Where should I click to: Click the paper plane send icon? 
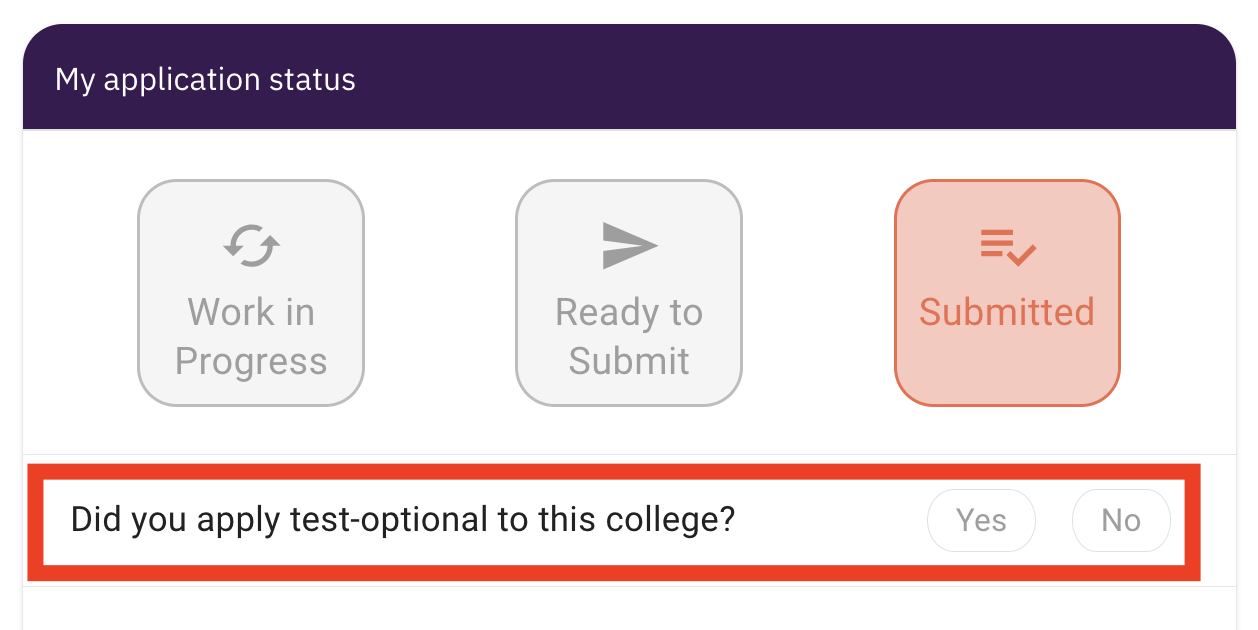(630, 245)
